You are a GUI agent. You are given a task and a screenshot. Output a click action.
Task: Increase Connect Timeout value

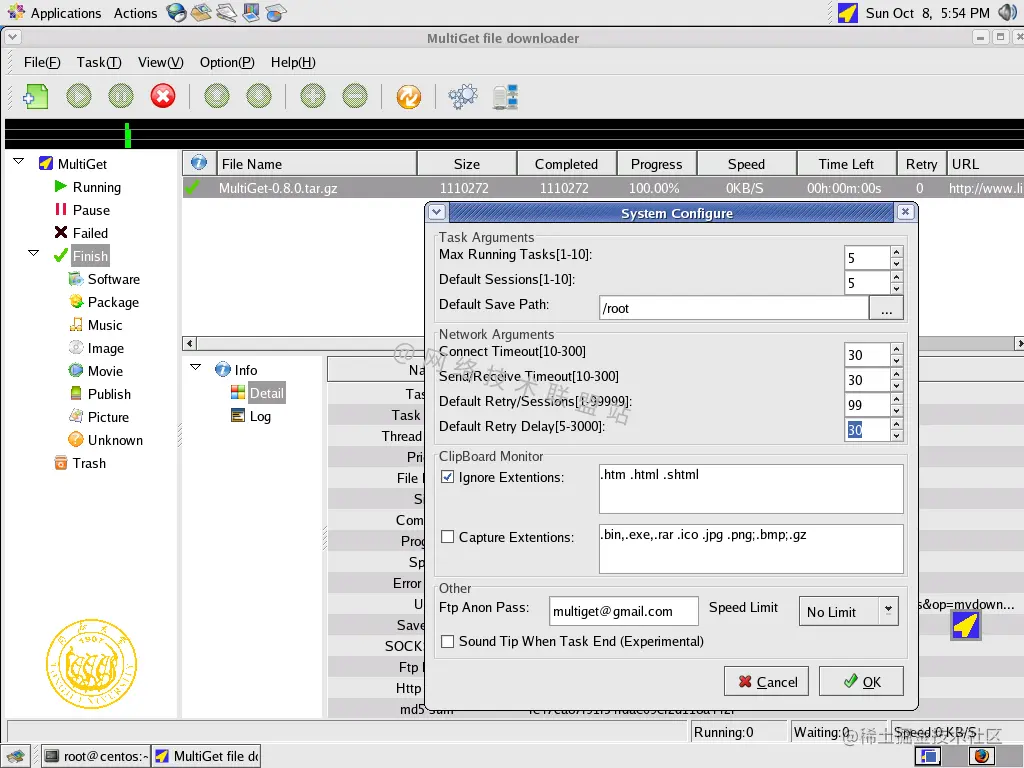[897, 349]
